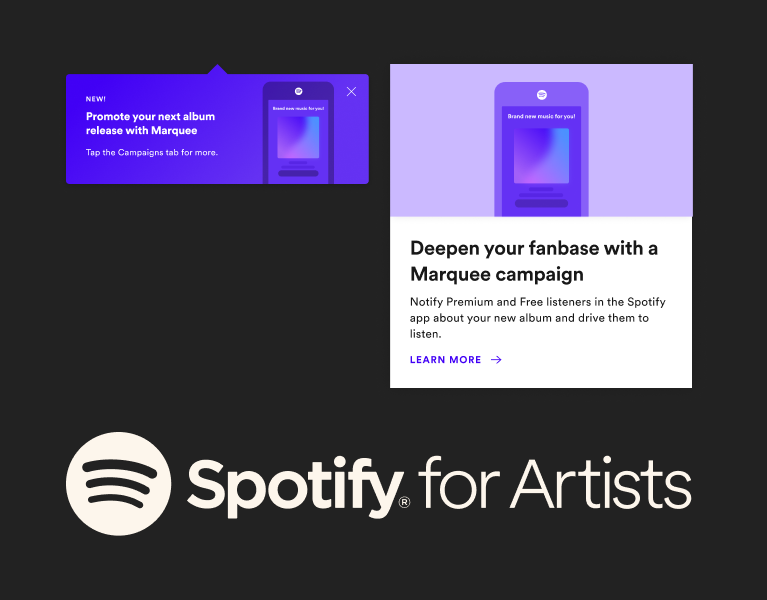This screenshot has width=767, height=600.
Task: Click the 'for Artists' logo text
Action: (x=555, y=483)
